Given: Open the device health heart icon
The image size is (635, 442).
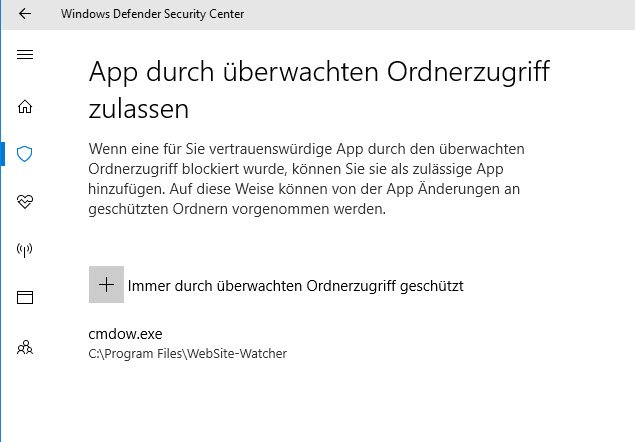Looking at the screenshot, I should click(26, 202).
